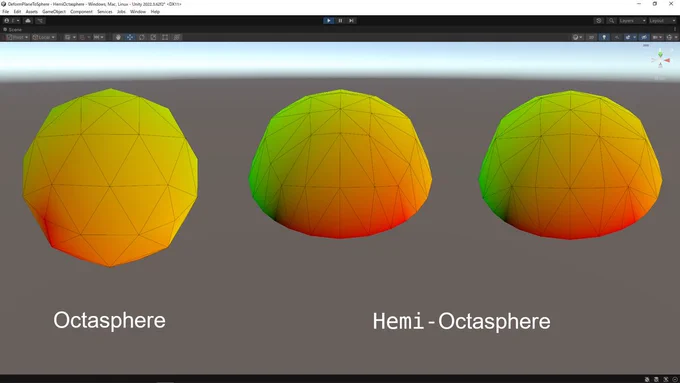Click the global search magnifier icon
Screen dimensions: 680x383
pyautogui.click(x=611, y=20)
